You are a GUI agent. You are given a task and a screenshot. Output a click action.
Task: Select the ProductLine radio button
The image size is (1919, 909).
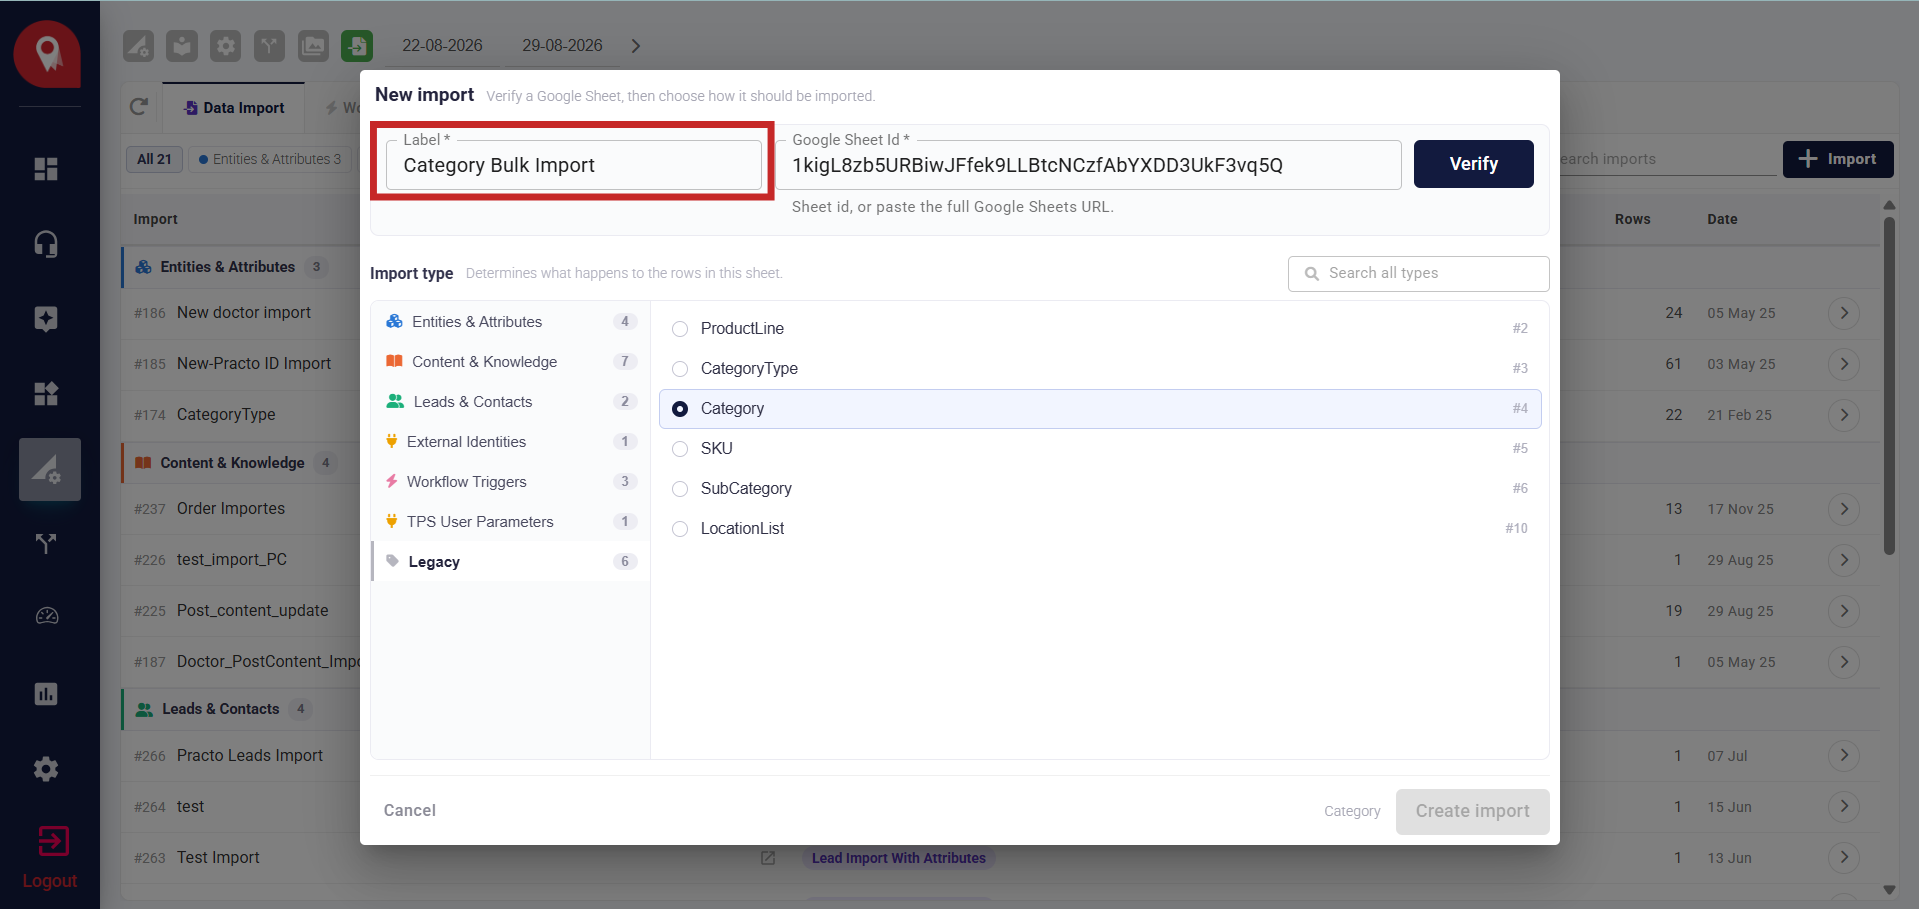click(680, 329)
